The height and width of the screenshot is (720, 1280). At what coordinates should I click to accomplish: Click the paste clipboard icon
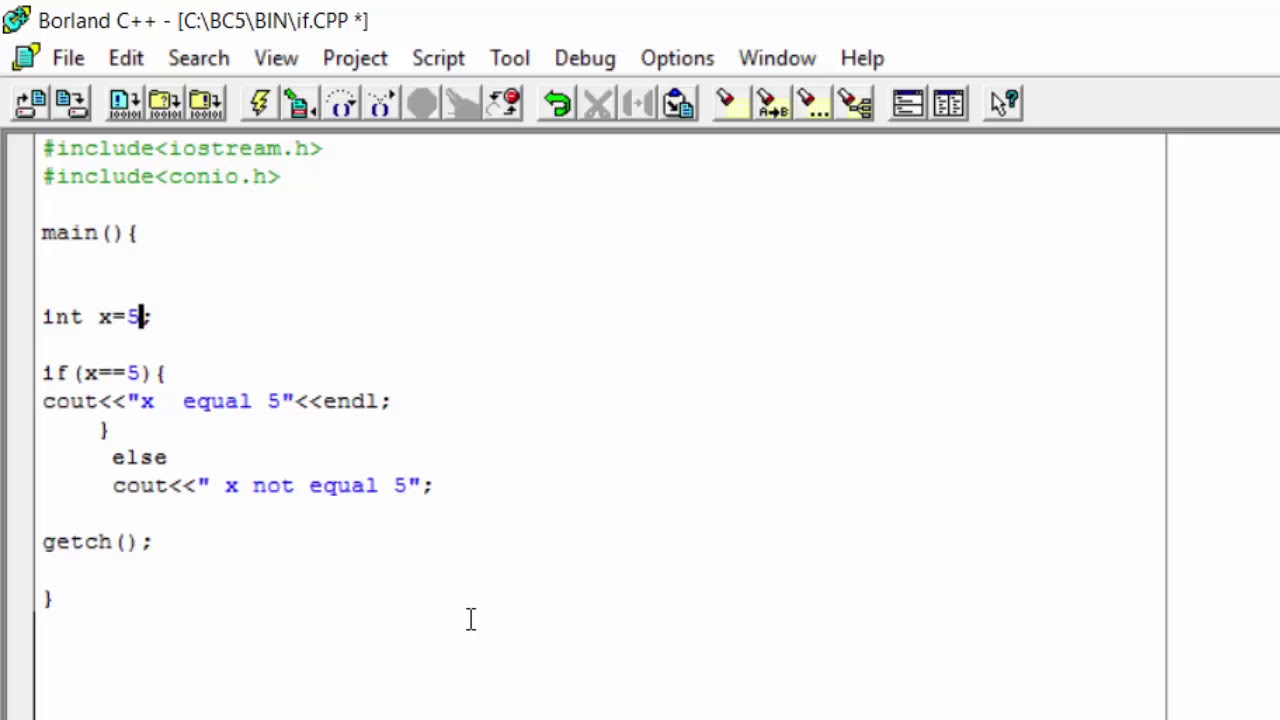pos(678,103)
